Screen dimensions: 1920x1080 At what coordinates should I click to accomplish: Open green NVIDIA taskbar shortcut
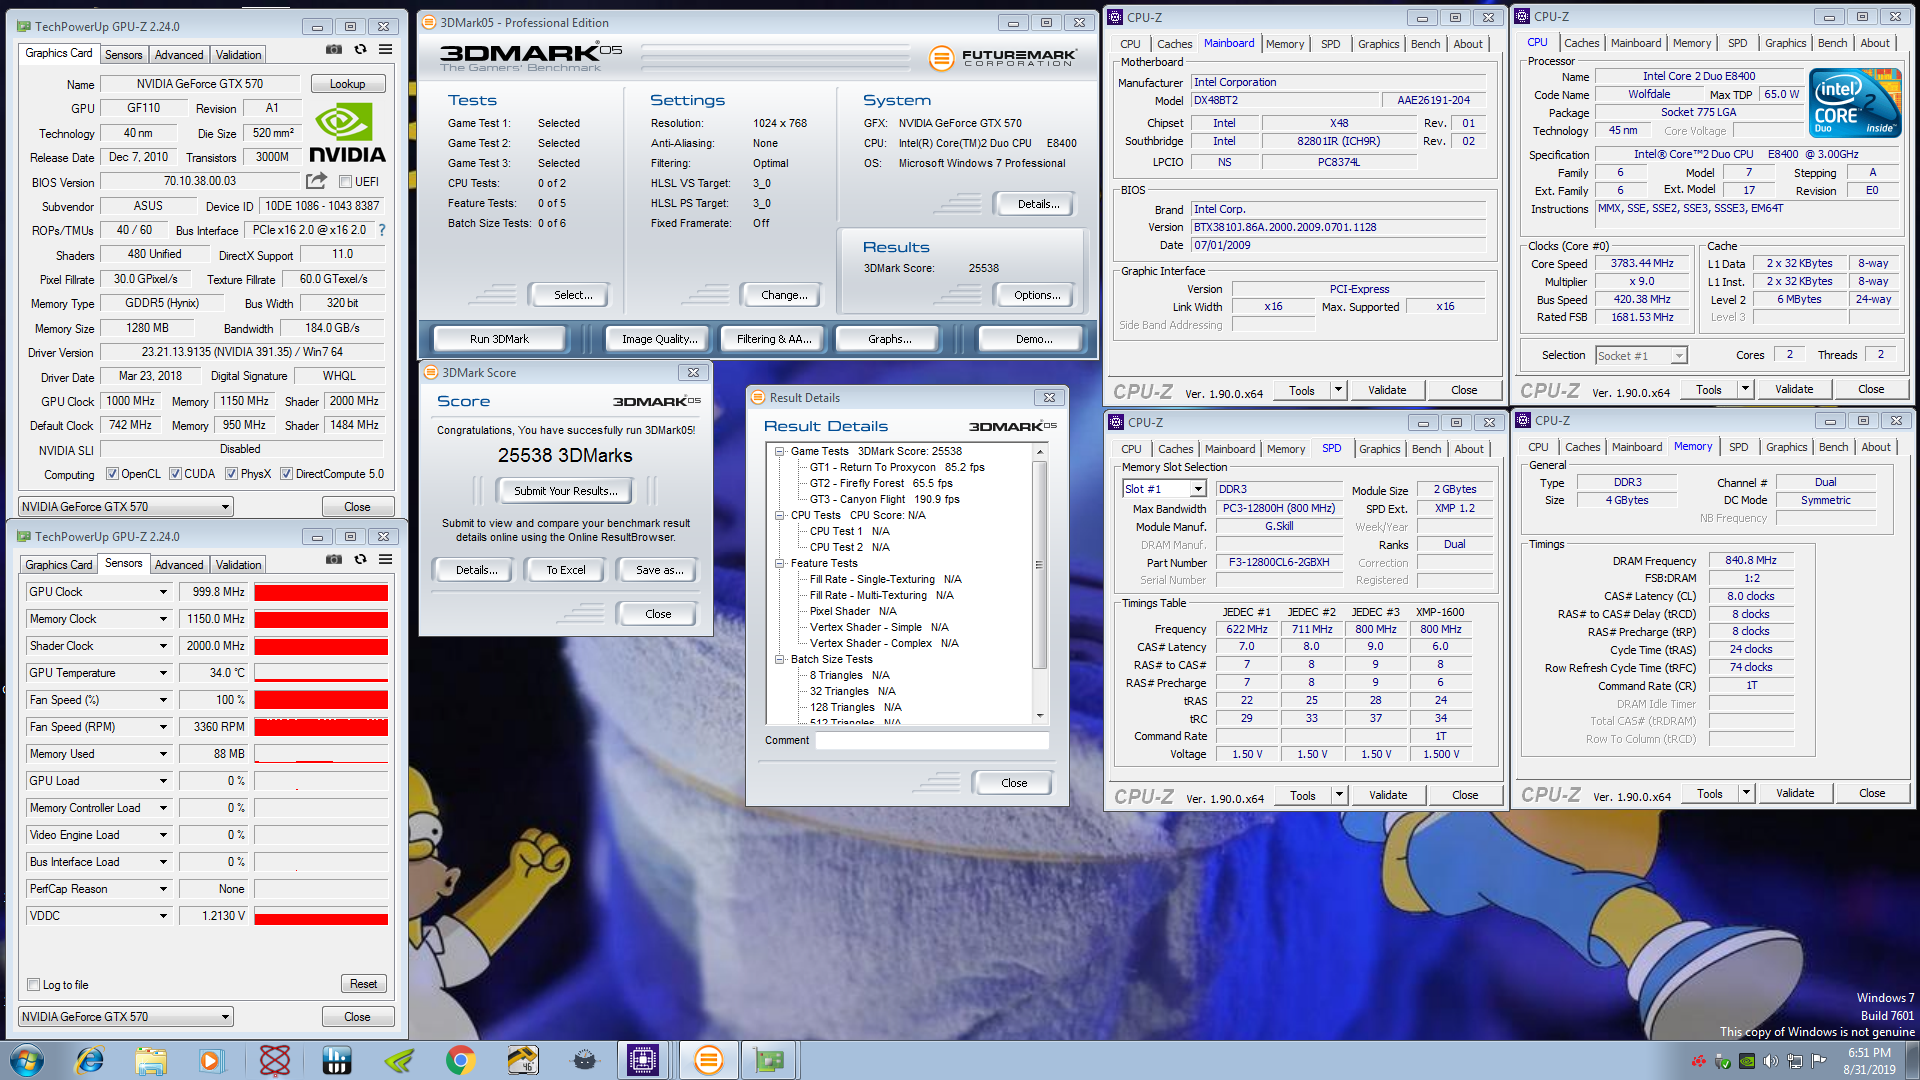[x=399, y=1060]
